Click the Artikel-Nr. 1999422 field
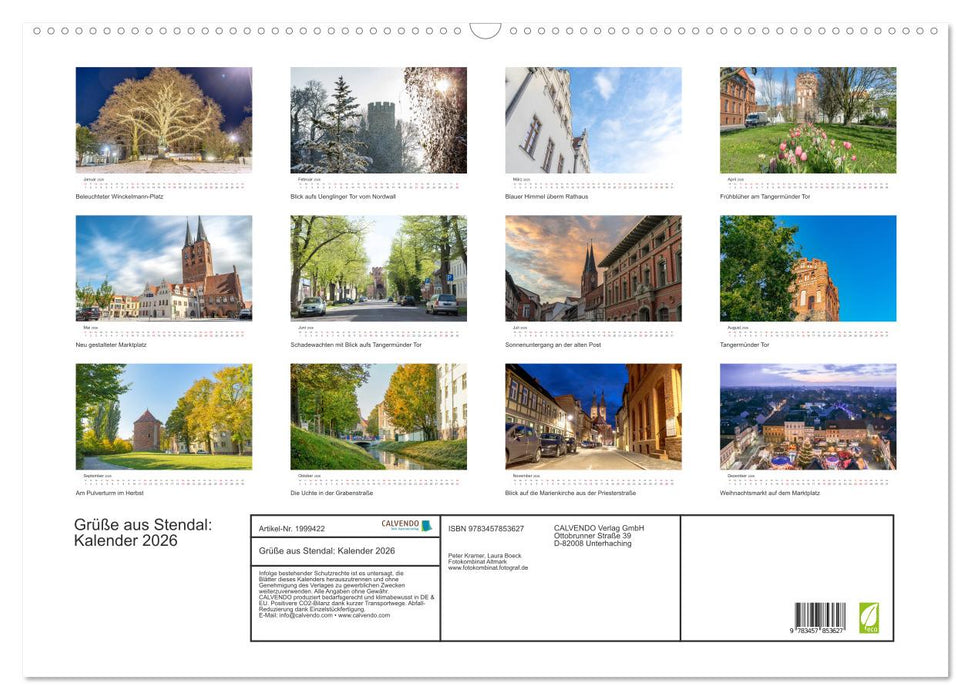The image size is (971, 700). pyautogui.click(x=292, y=528)
